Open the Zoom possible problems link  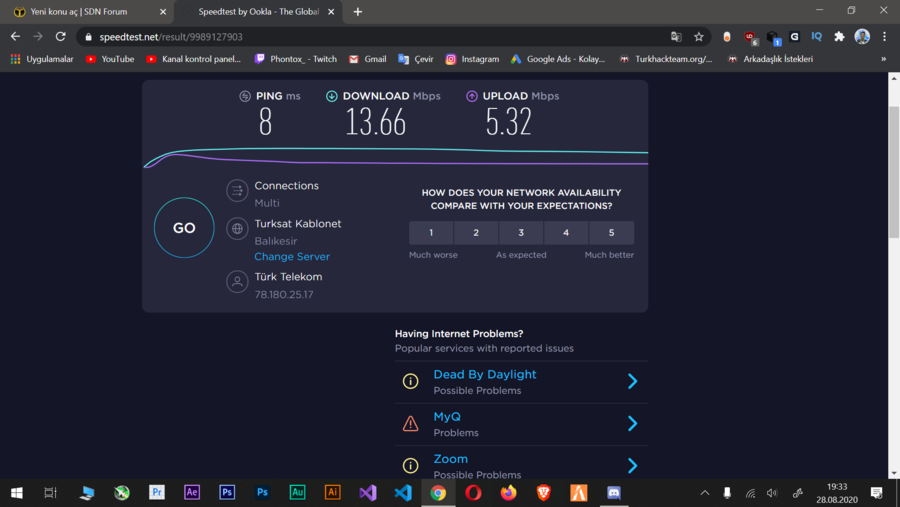click(451, 459)
